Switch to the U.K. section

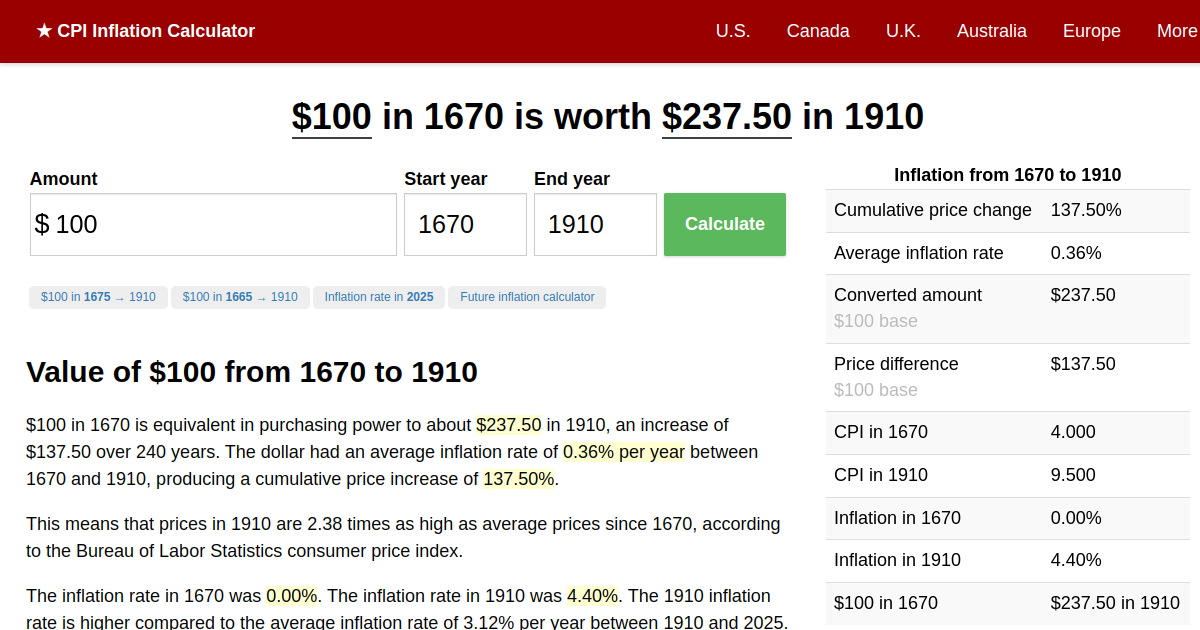click(x=903, y=31)
